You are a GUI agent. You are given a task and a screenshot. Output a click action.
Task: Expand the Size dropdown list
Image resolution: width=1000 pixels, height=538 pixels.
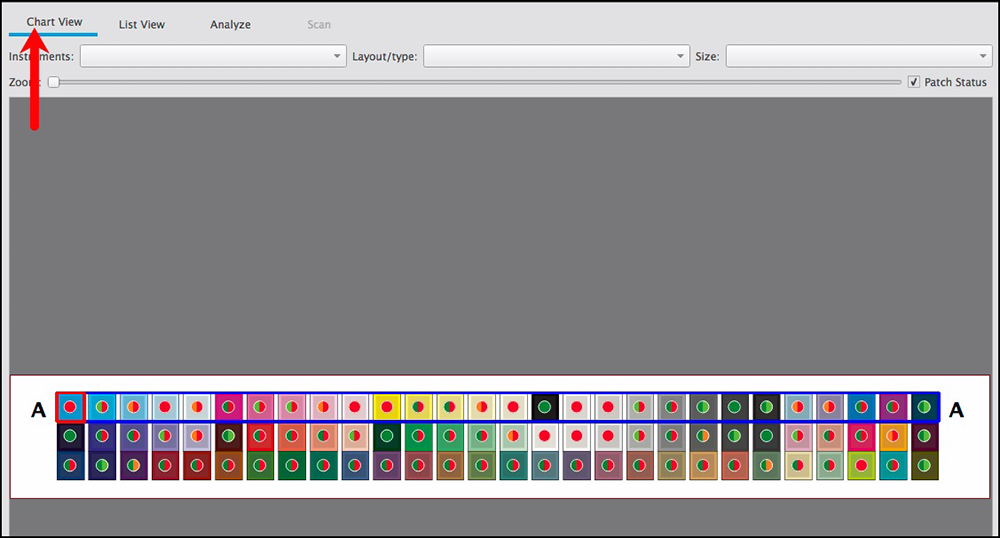click(x=857, y=57)
